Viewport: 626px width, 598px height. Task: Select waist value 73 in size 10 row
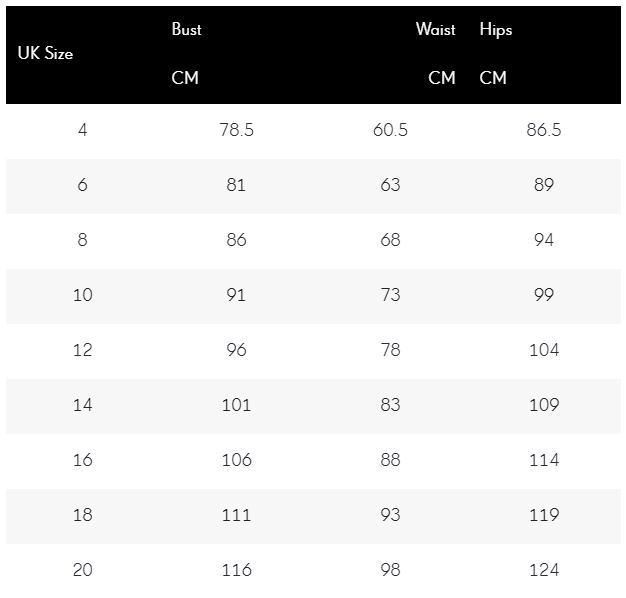390,295
